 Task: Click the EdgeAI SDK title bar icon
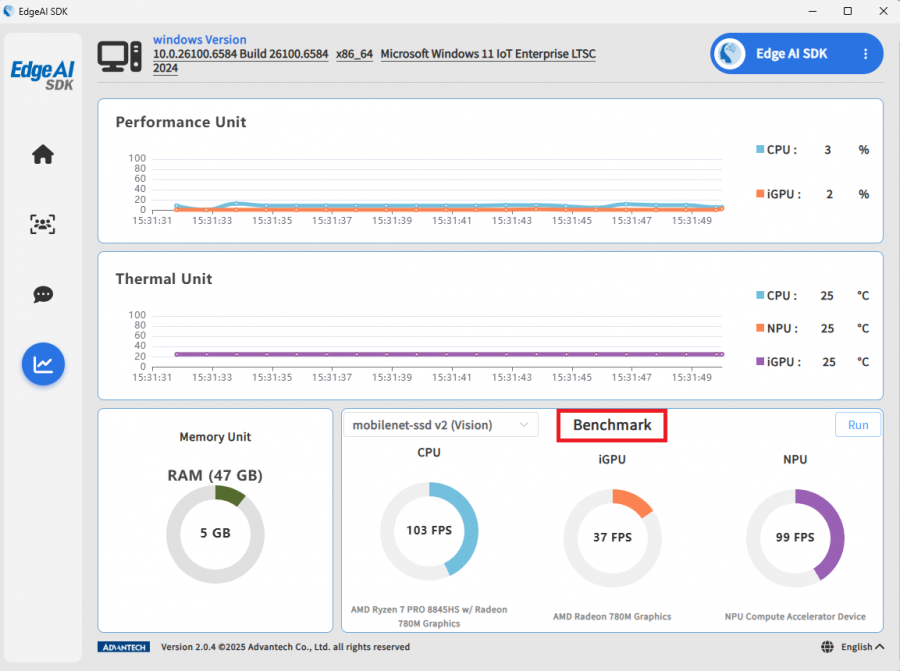[x=10, y=11]
